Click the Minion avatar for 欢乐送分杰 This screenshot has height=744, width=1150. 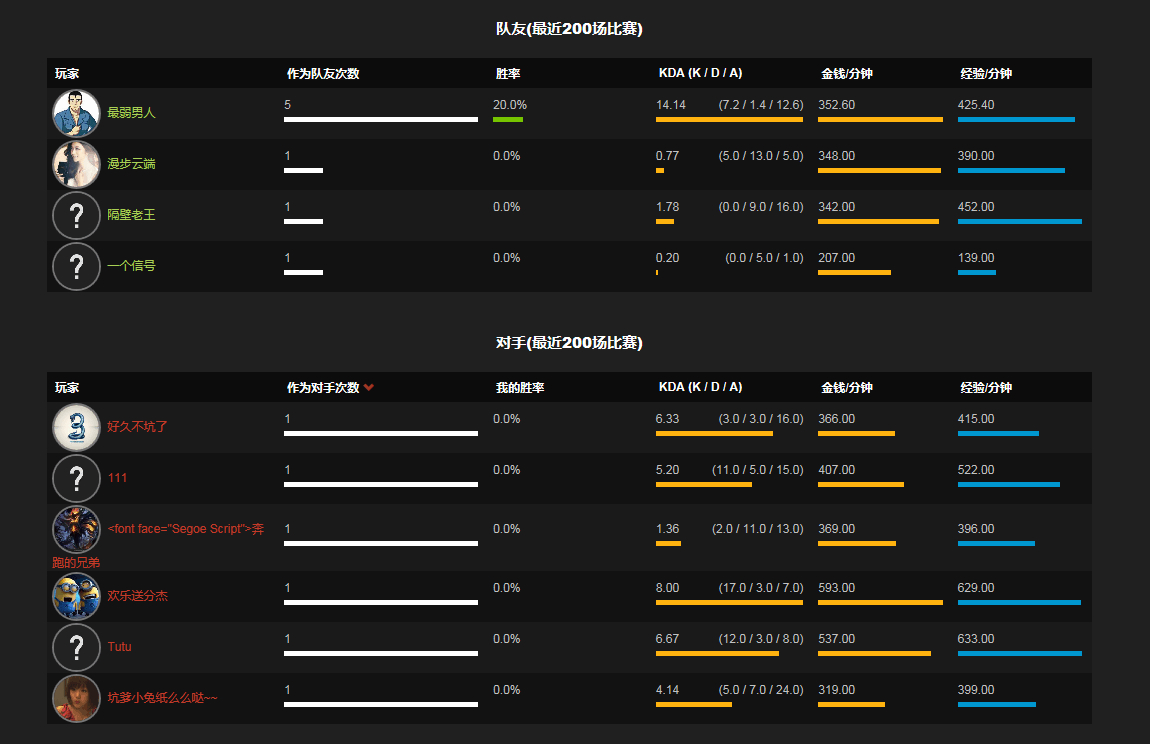76,596
